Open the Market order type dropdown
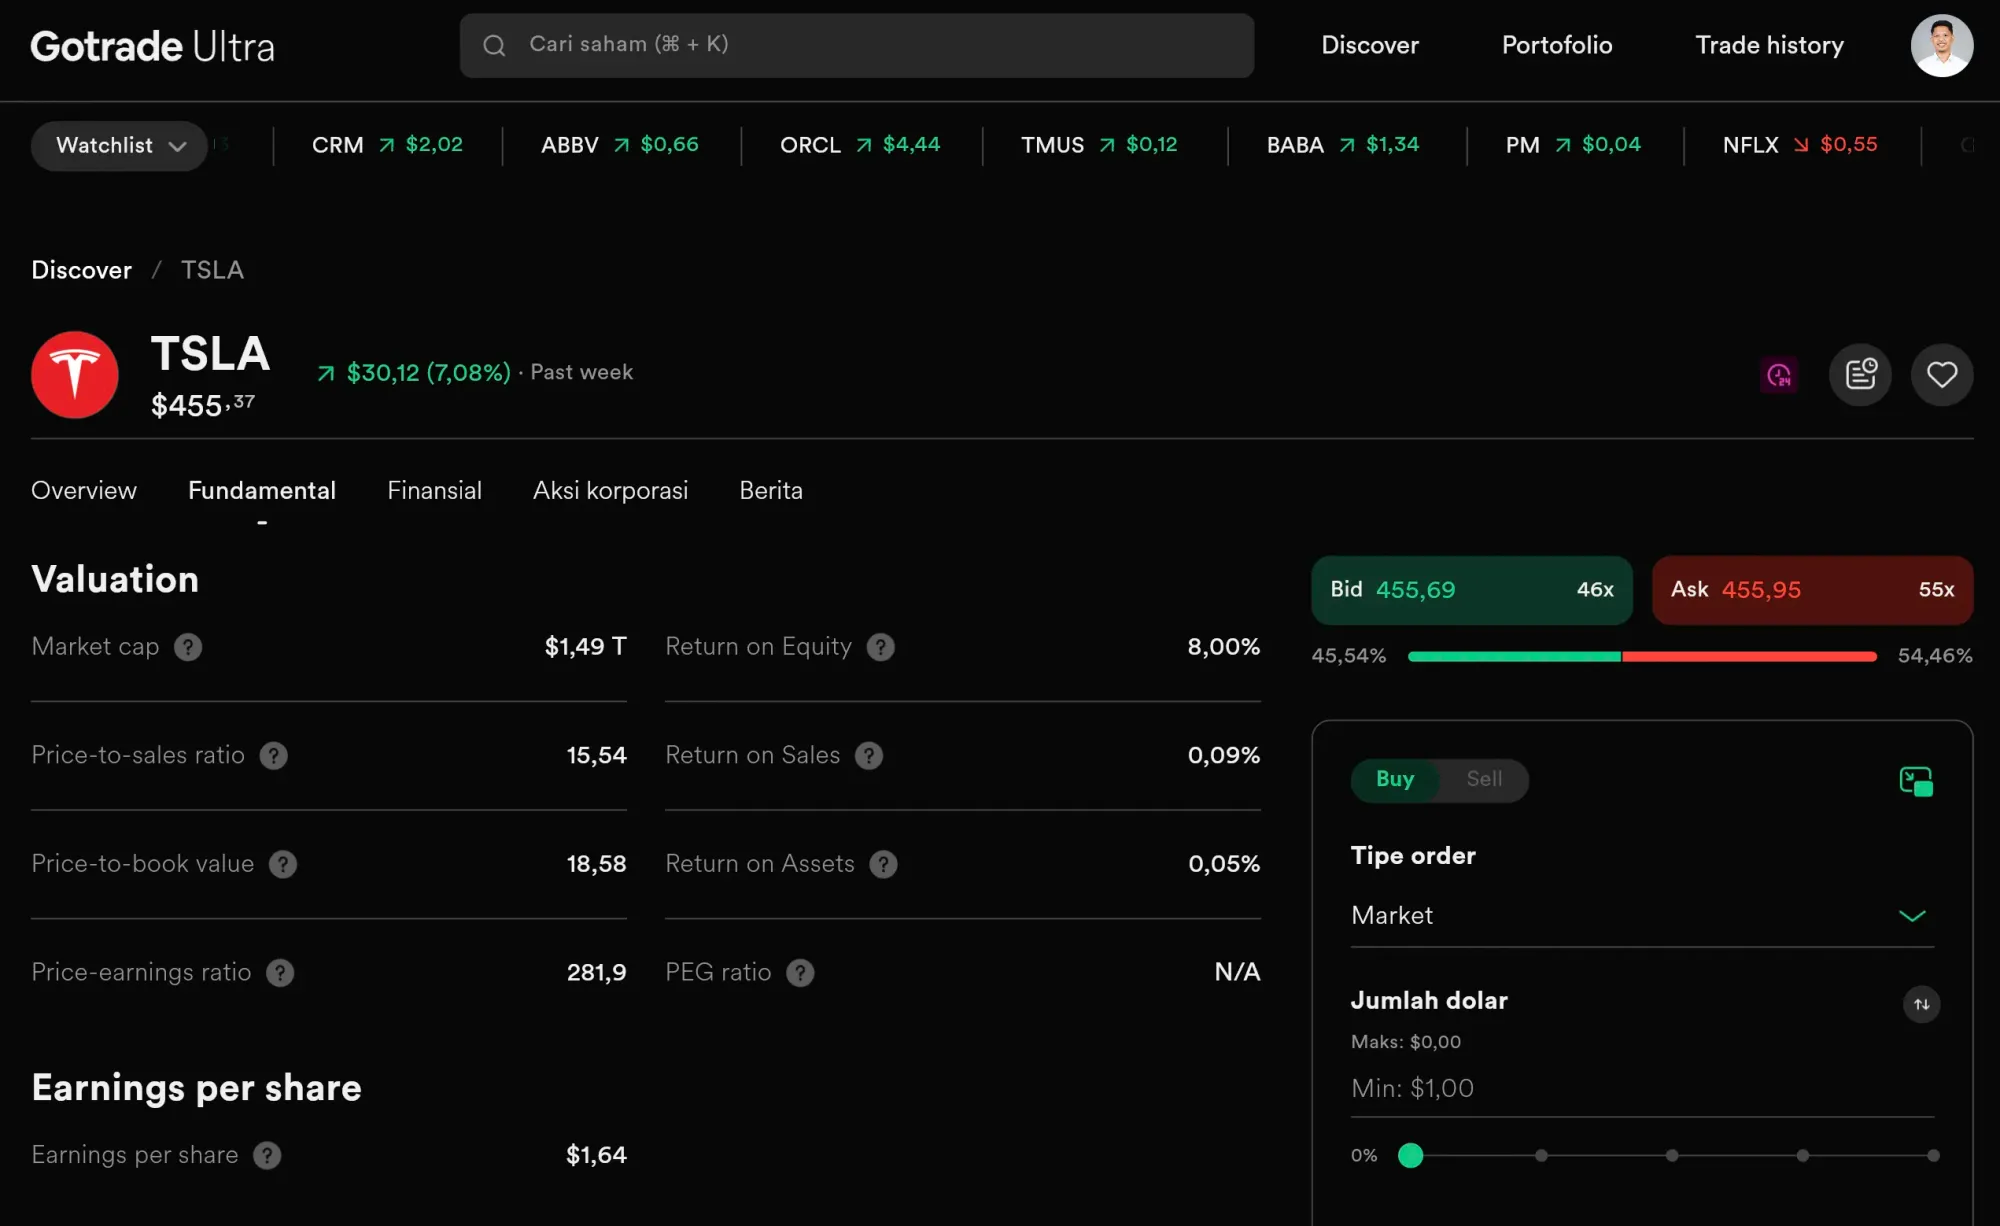The image size is (2000, 1226). [x=1640, y=915]
